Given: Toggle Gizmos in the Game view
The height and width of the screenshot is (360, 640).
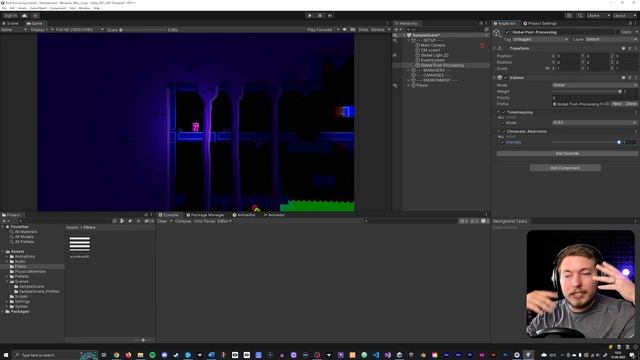Looking at the screenshot, I should (x=378, y=30).
